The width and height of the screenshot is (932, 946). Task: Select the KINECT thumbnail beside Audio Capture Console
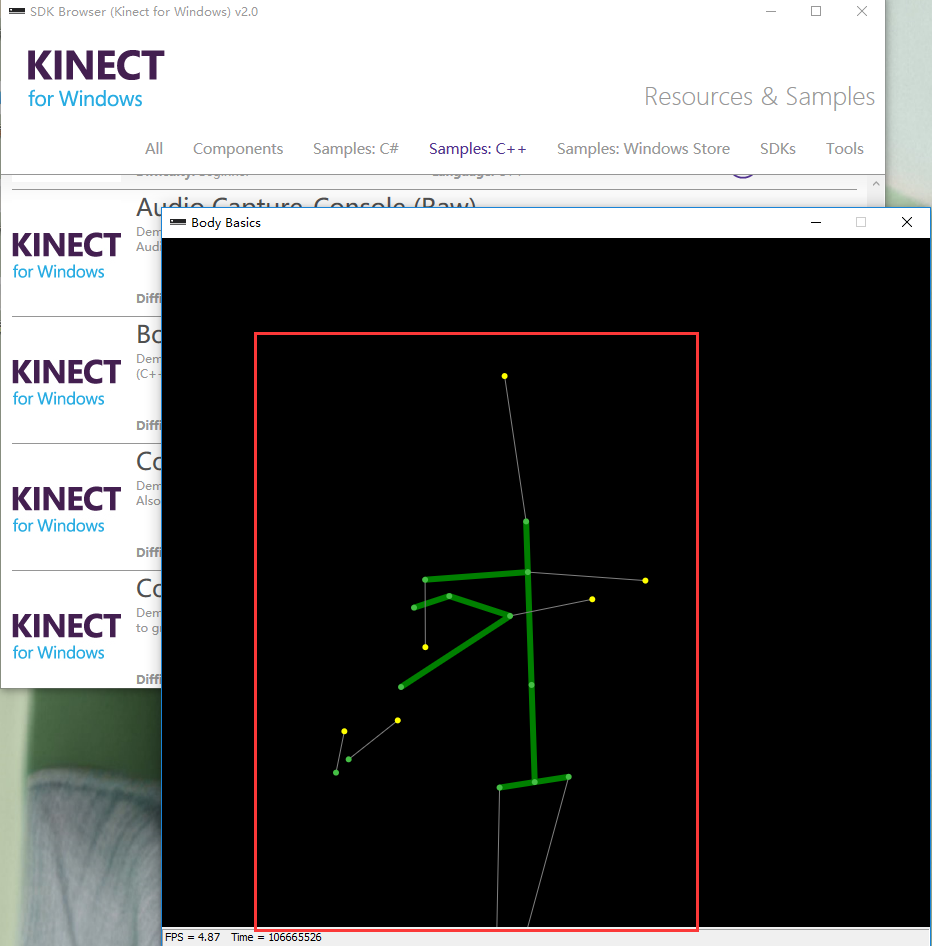click(x=65, y=255)
